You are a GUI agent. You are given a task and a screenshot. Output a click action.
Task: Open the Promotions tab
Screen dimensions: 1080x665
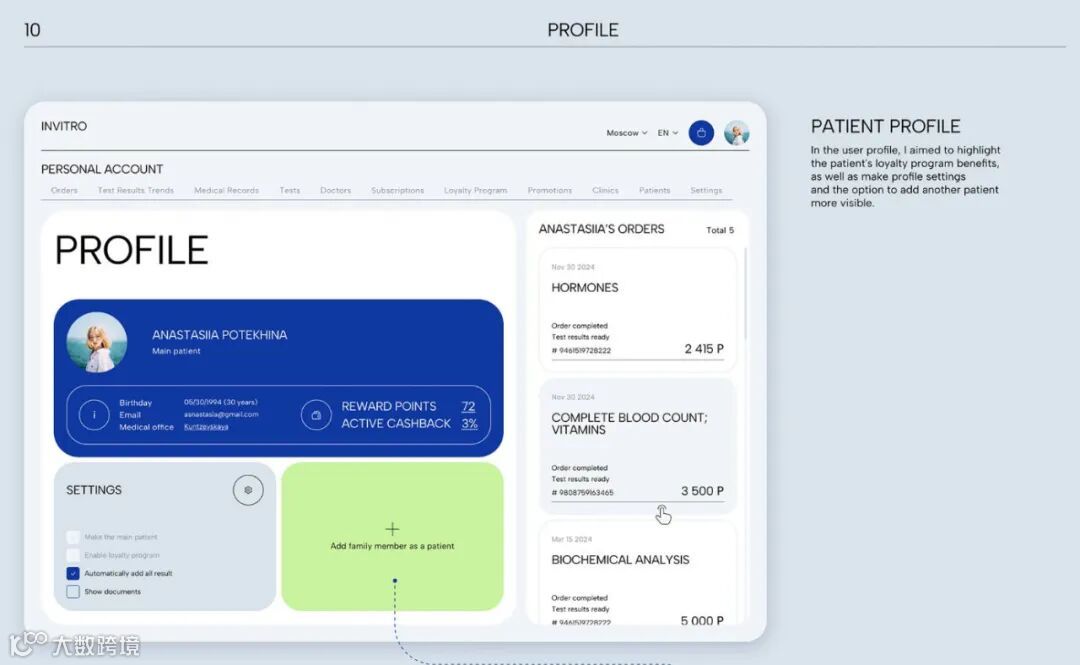550,190
